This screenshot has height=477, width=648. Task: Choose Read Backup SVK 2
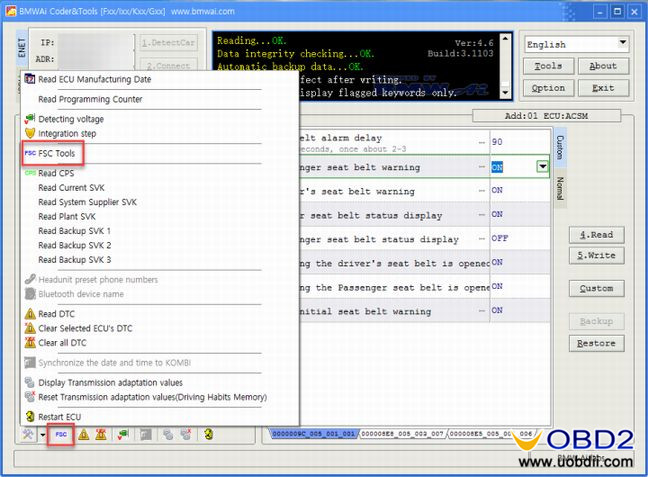75,246
